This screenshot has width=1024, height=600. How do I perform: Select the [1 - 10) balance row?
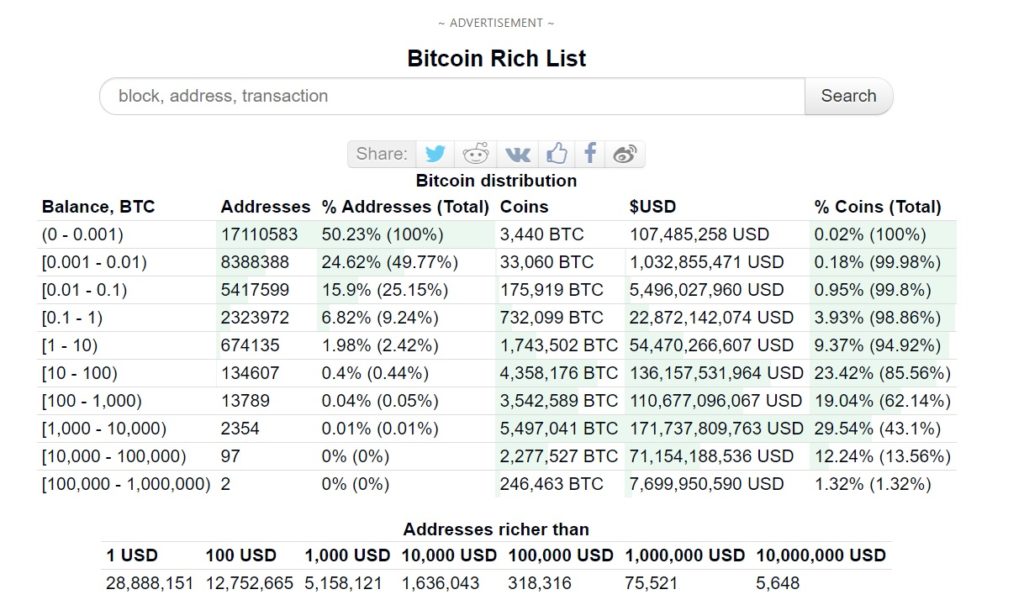[x=496, y=345]
